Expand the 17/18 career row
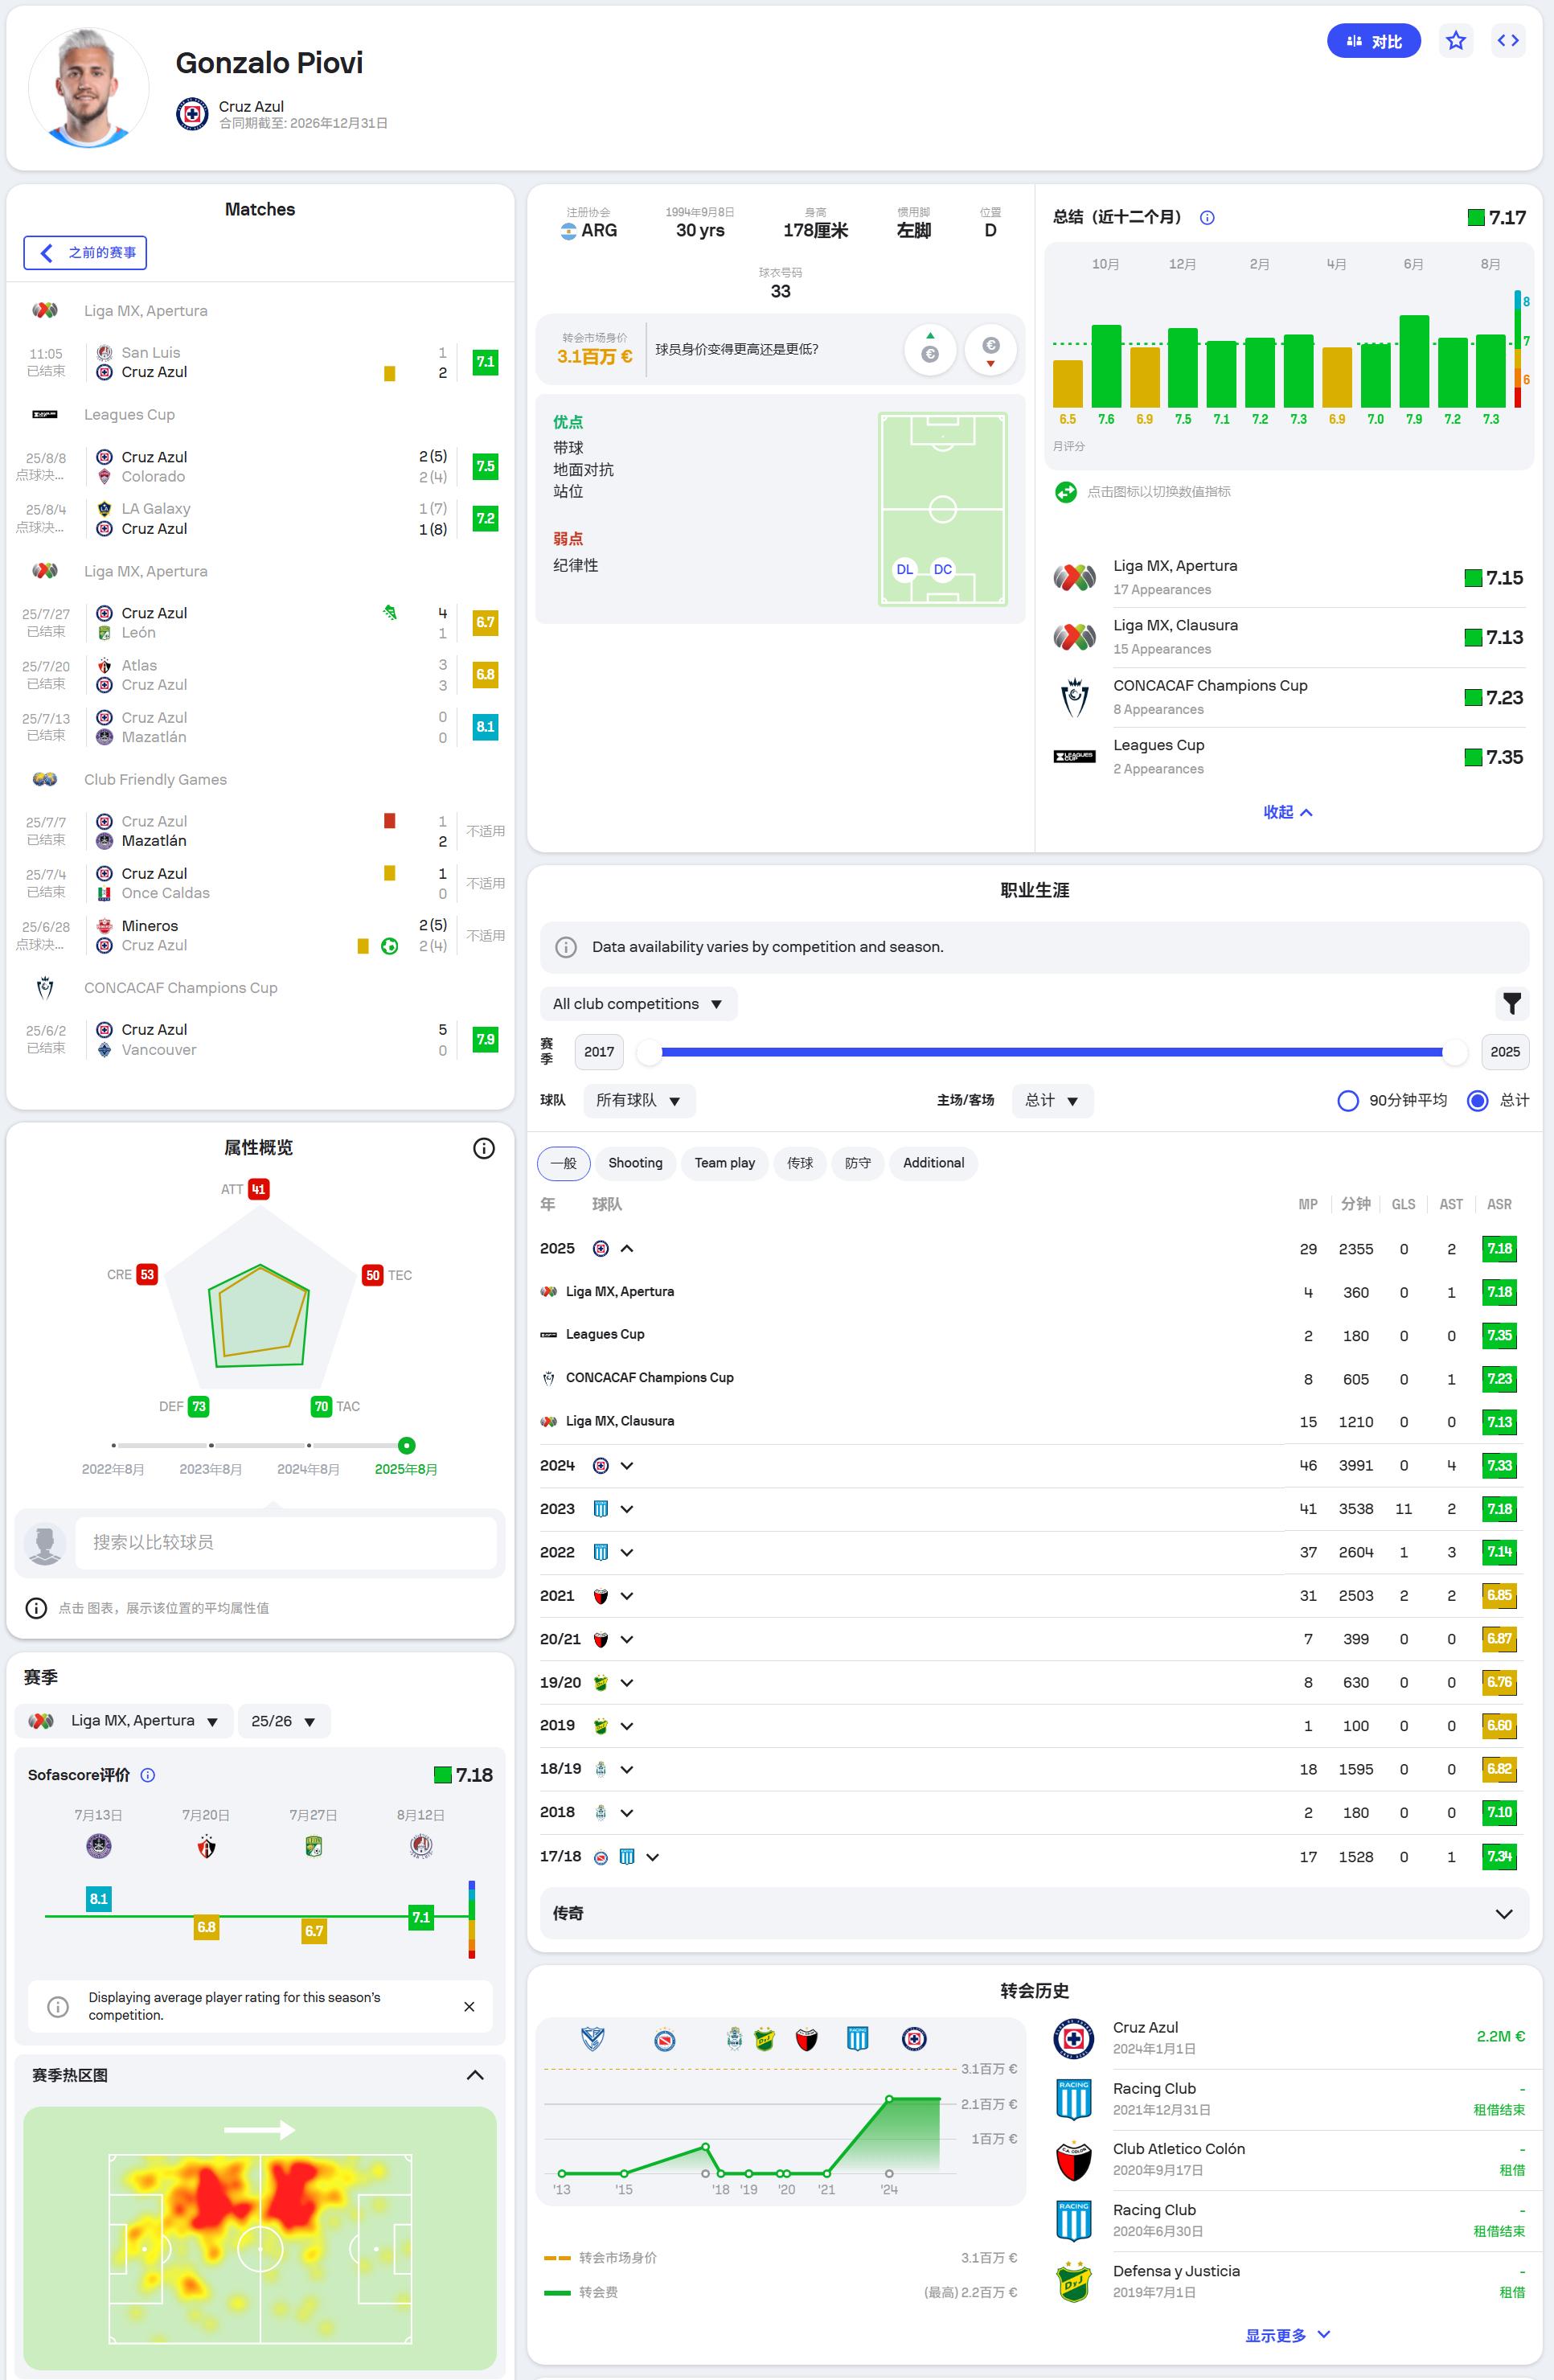 tap(653, 1857)
